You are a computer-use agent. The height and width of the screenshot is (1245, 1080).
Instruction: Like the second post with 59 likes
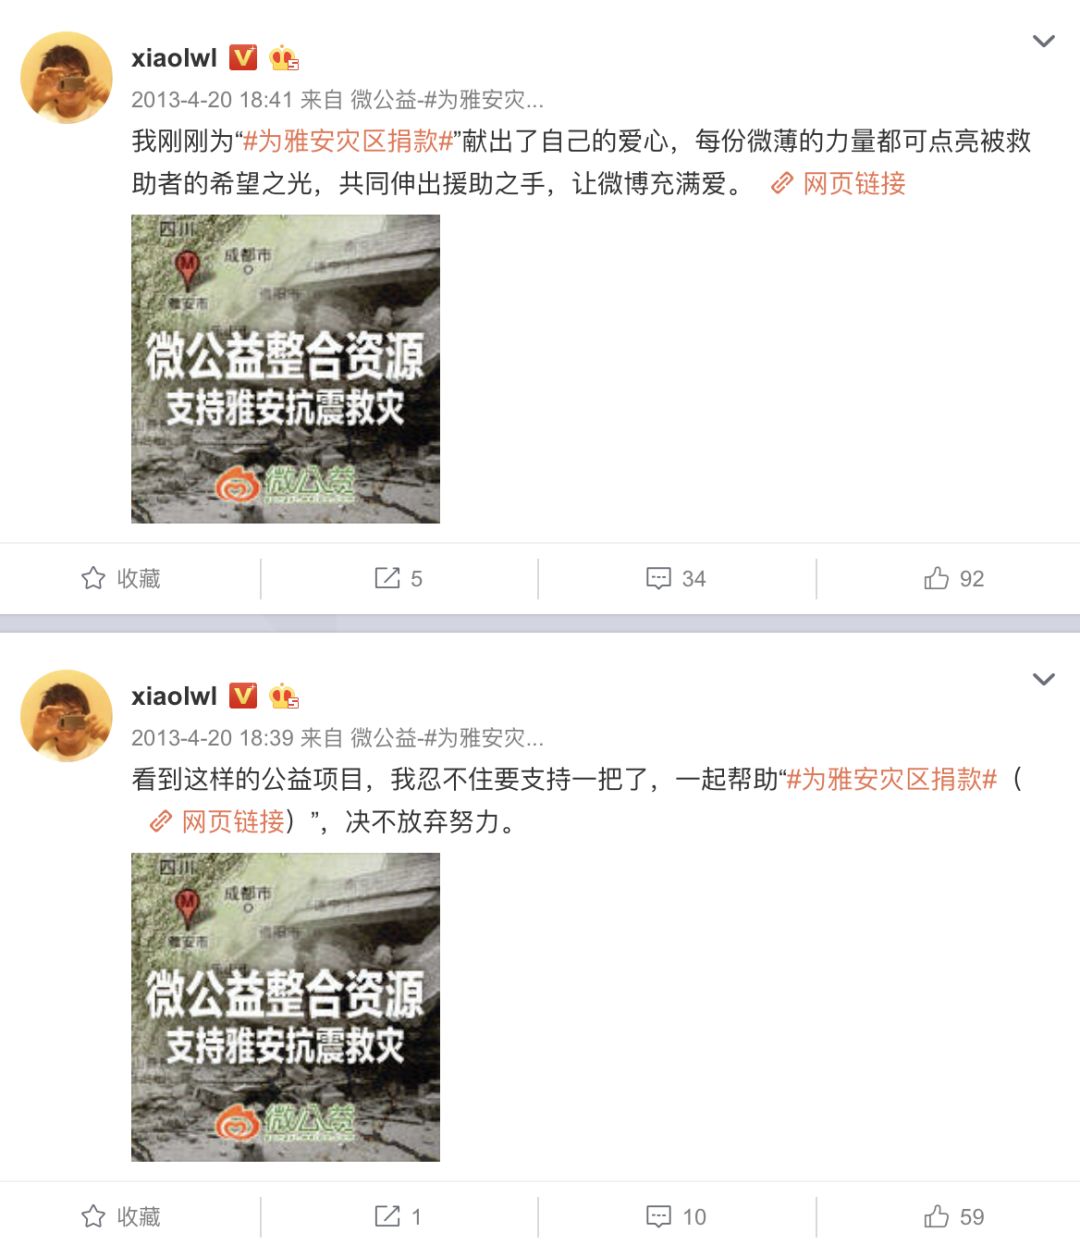click(954, 1216)
